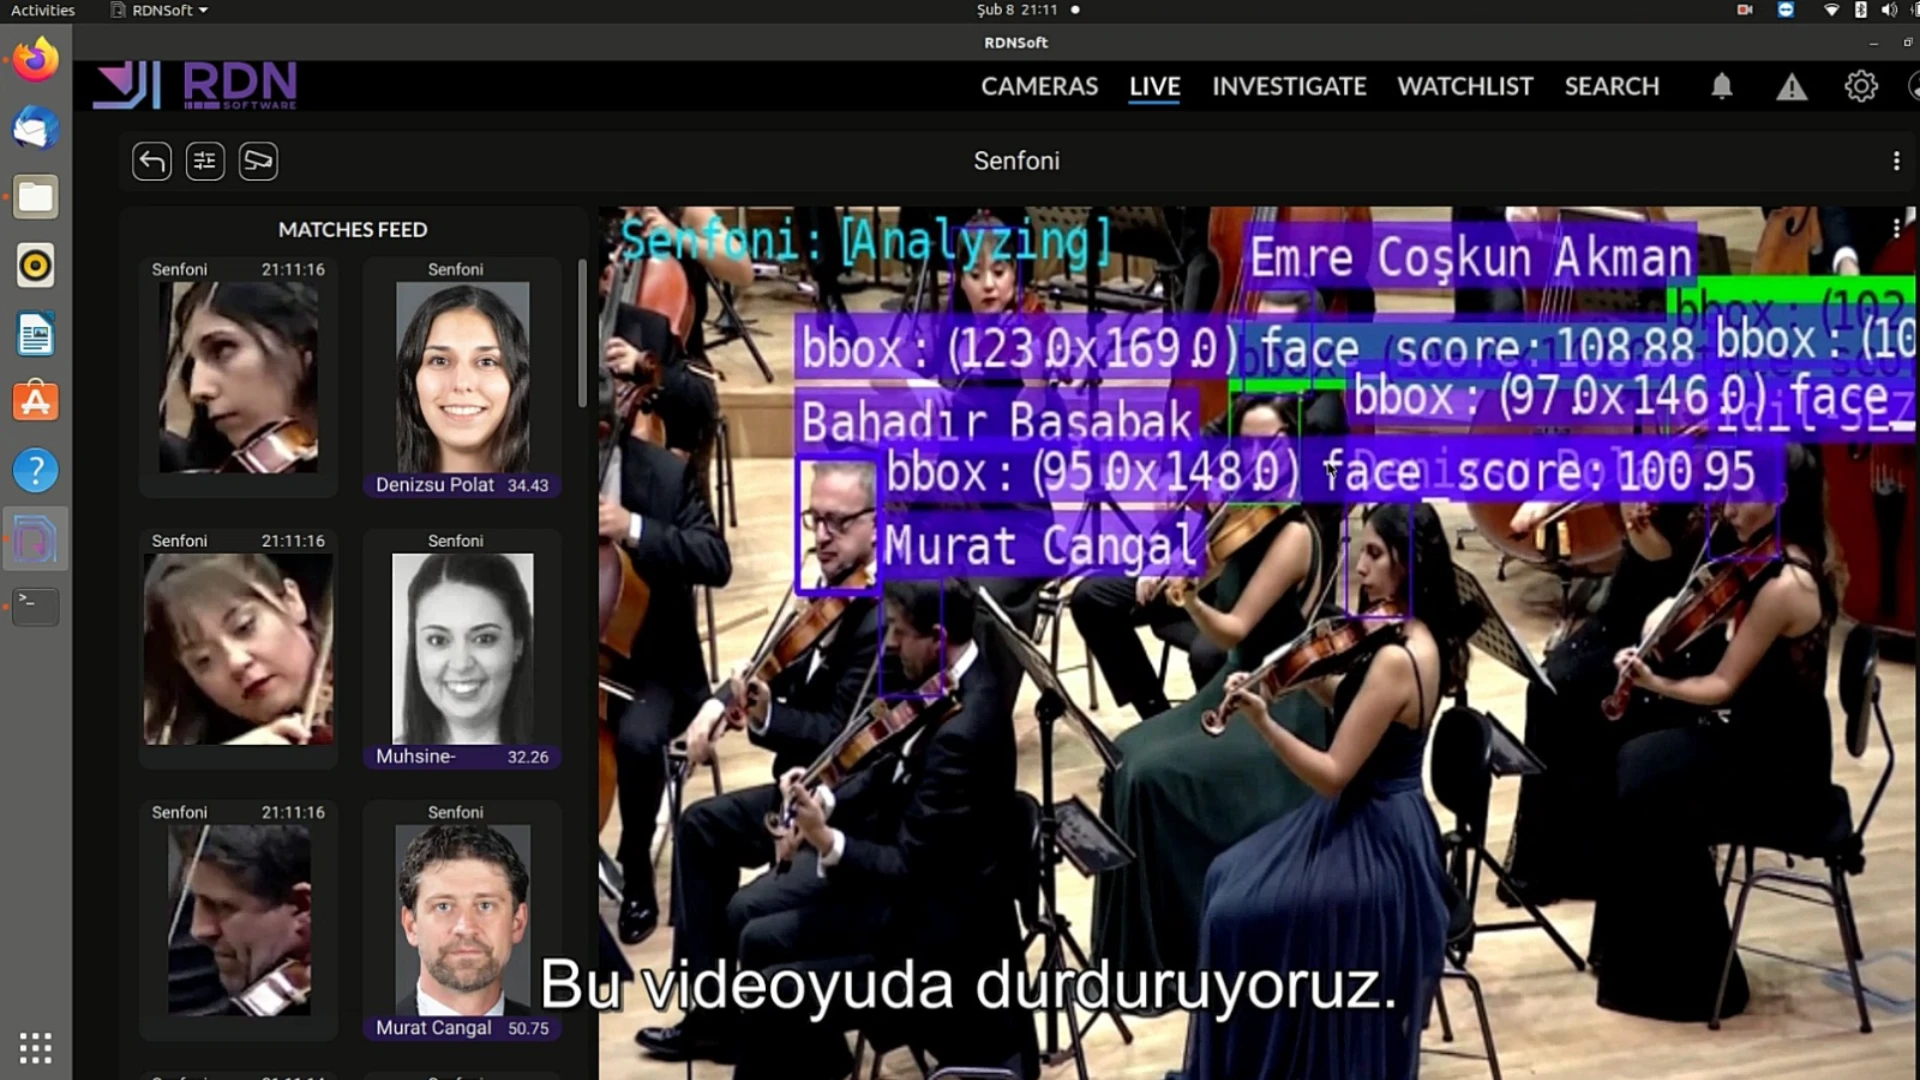
Task: Go to the SEARCH tab
Action: pos(1611,87)
